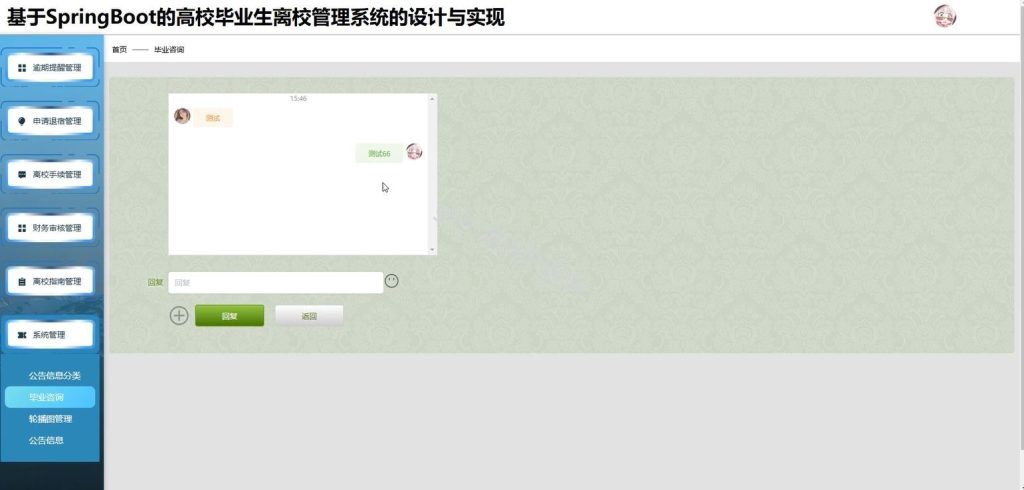Click the 测试 message bubble

click(x=213, y=118)
